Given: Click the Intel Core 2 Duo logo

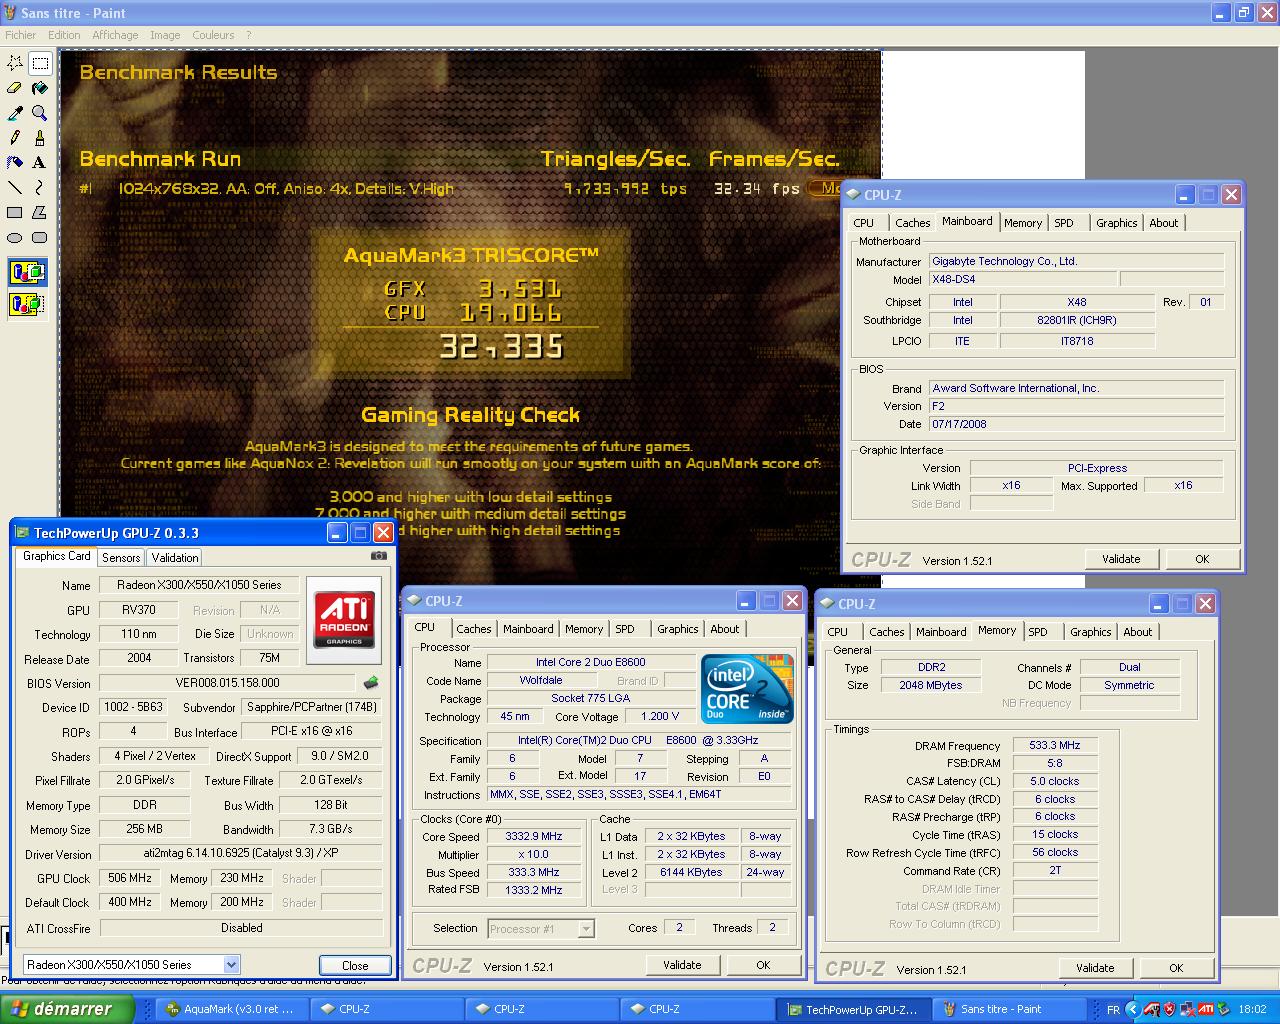Looking at the screenshot, I should [x=747, y=689].
